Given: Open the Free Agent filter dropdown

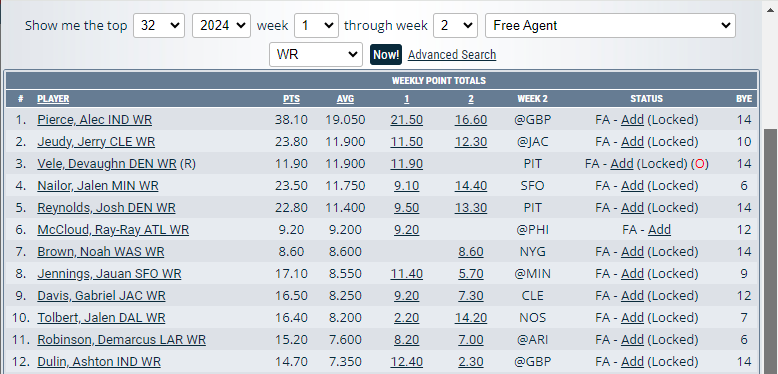Looking at the screenshot, I should 610,26.
